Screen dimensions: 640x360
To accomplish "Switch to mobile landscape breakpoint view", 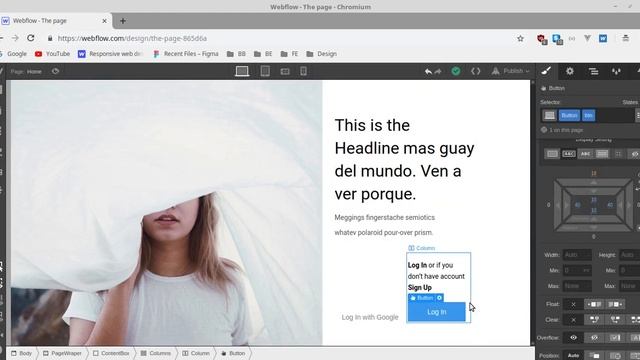I will point(285,71).
